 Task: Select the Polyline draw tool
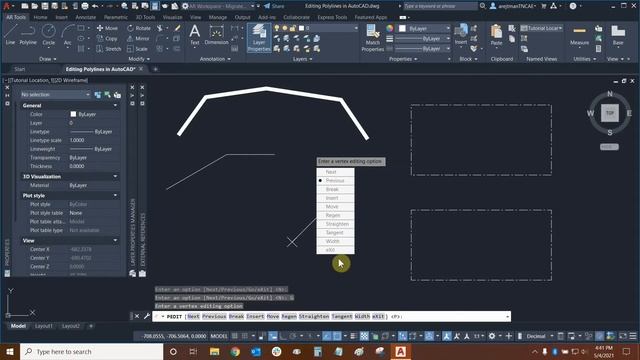click(x=28, y=34)
